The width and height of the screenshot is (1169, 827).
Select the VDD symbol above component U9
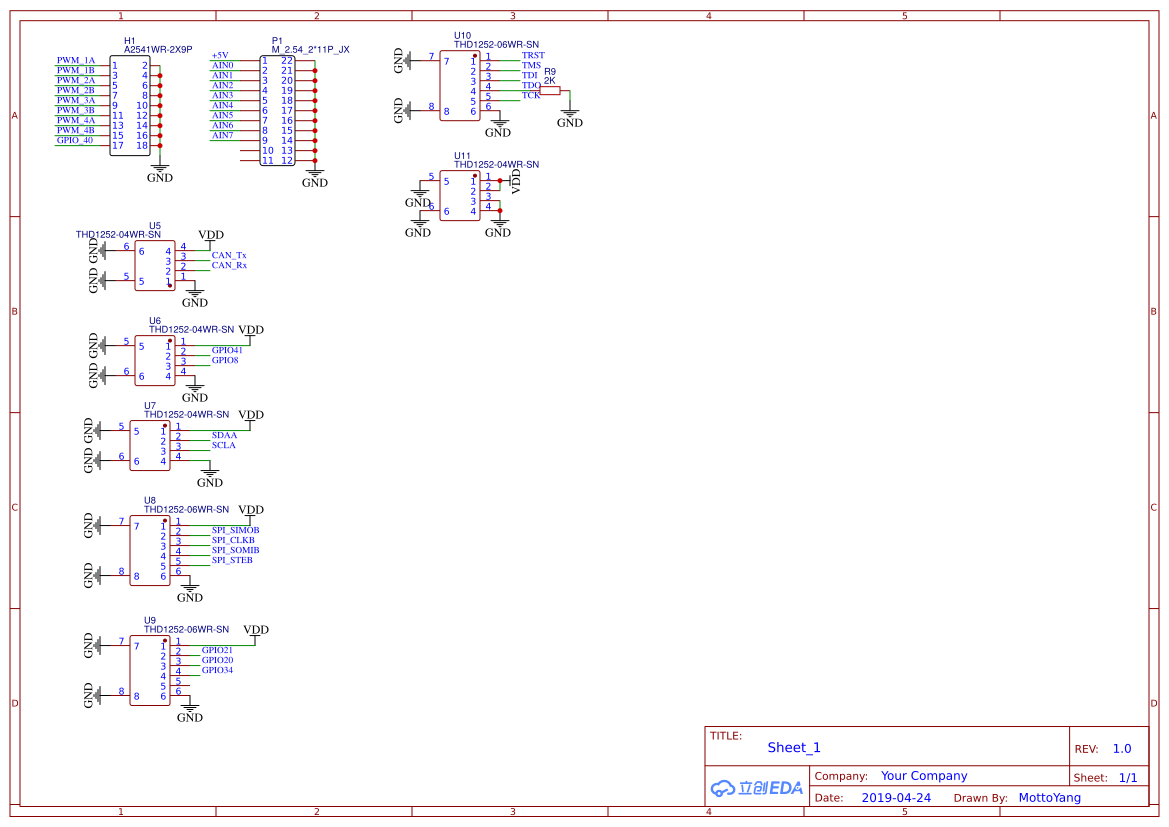coord(257,630)
